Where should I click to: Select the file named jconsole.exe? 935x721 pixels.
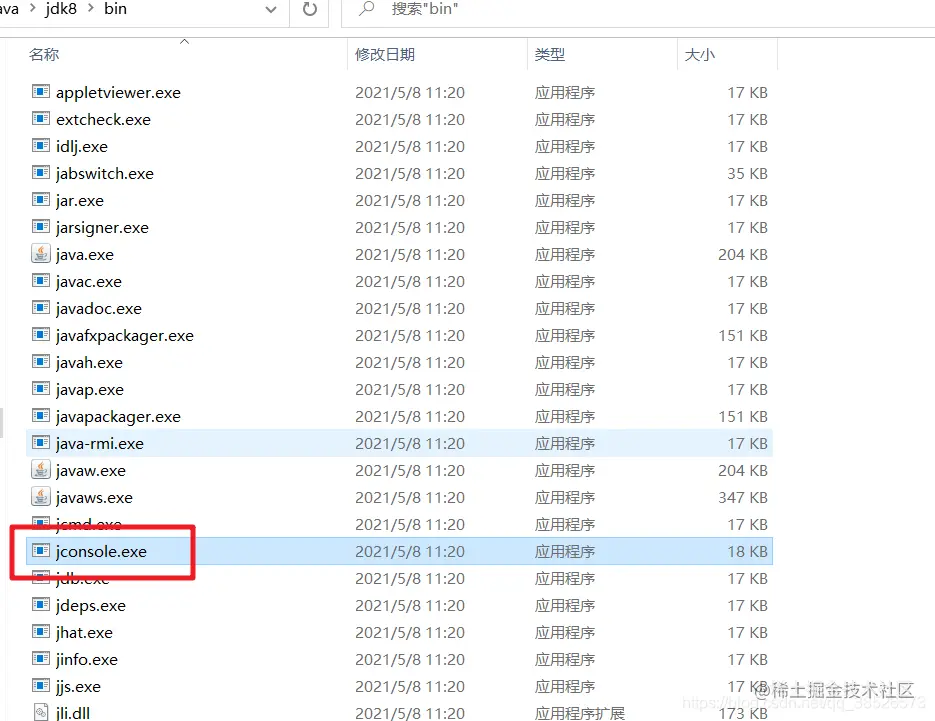point(101,551)
